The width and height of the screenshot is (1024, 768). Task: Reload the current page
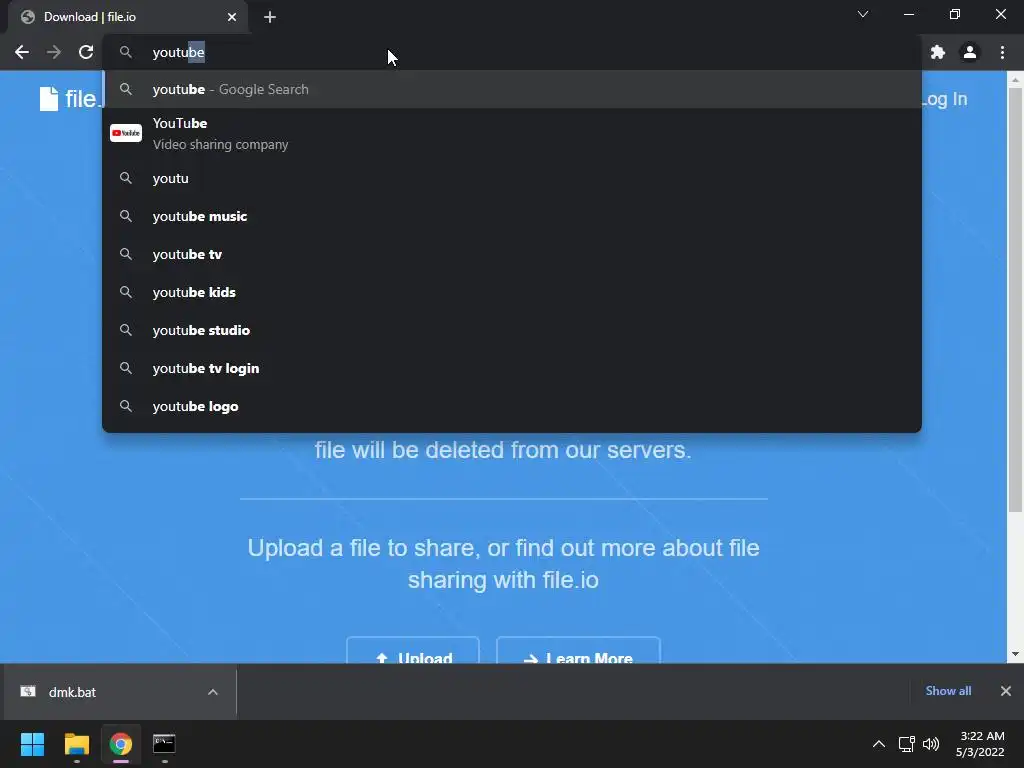coord(86,52)
